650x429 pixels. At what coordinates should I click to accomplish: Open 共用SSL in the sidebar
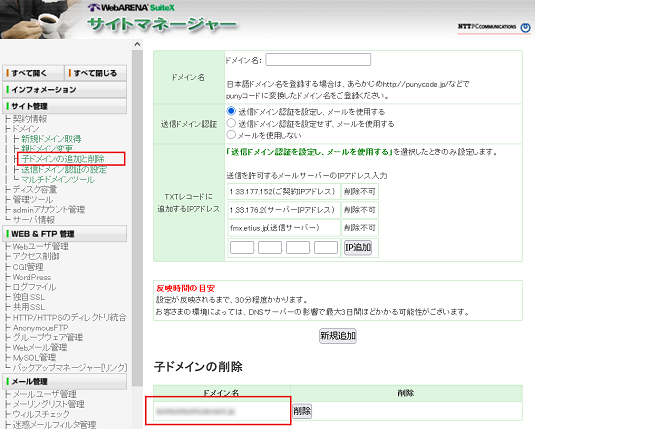(x=29, y=307)
